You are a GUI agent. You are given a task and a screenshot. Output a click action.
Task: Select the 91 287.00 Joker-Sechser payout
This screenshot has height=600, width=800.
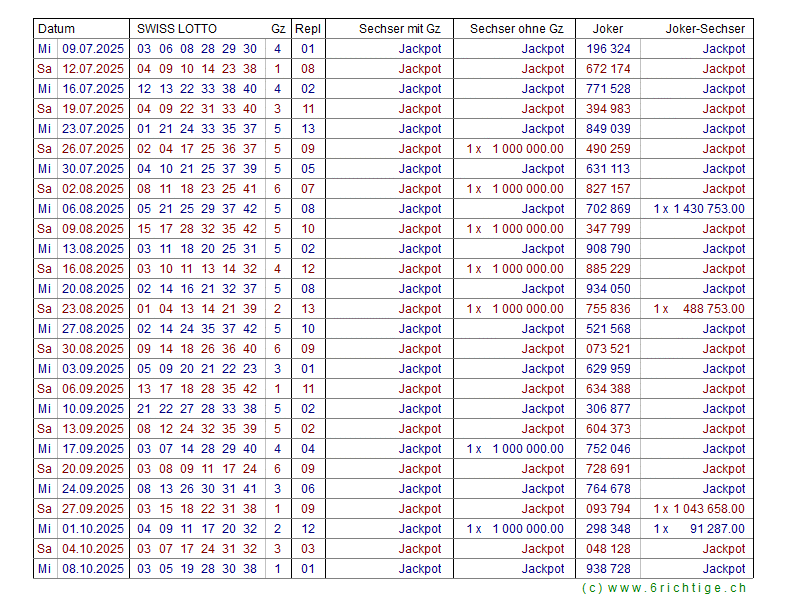[x=699, y=529]
